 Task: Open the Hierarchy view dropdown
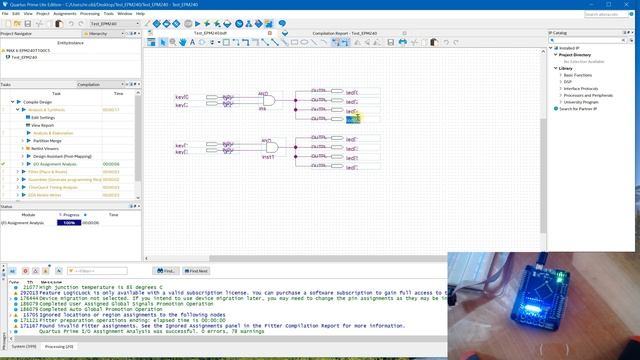point(104,33)
